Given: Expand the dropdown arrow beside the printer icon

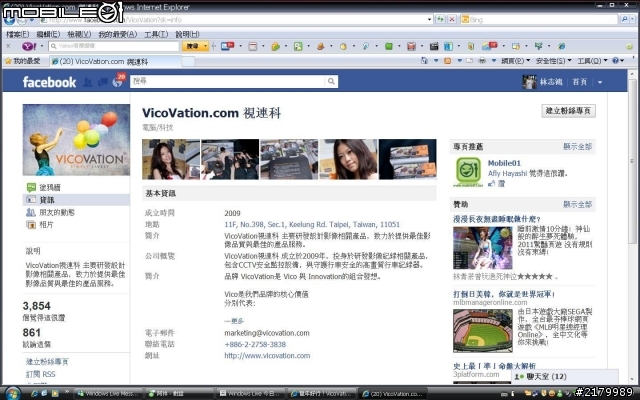Looking at the screenshot, I should [493, 61].
